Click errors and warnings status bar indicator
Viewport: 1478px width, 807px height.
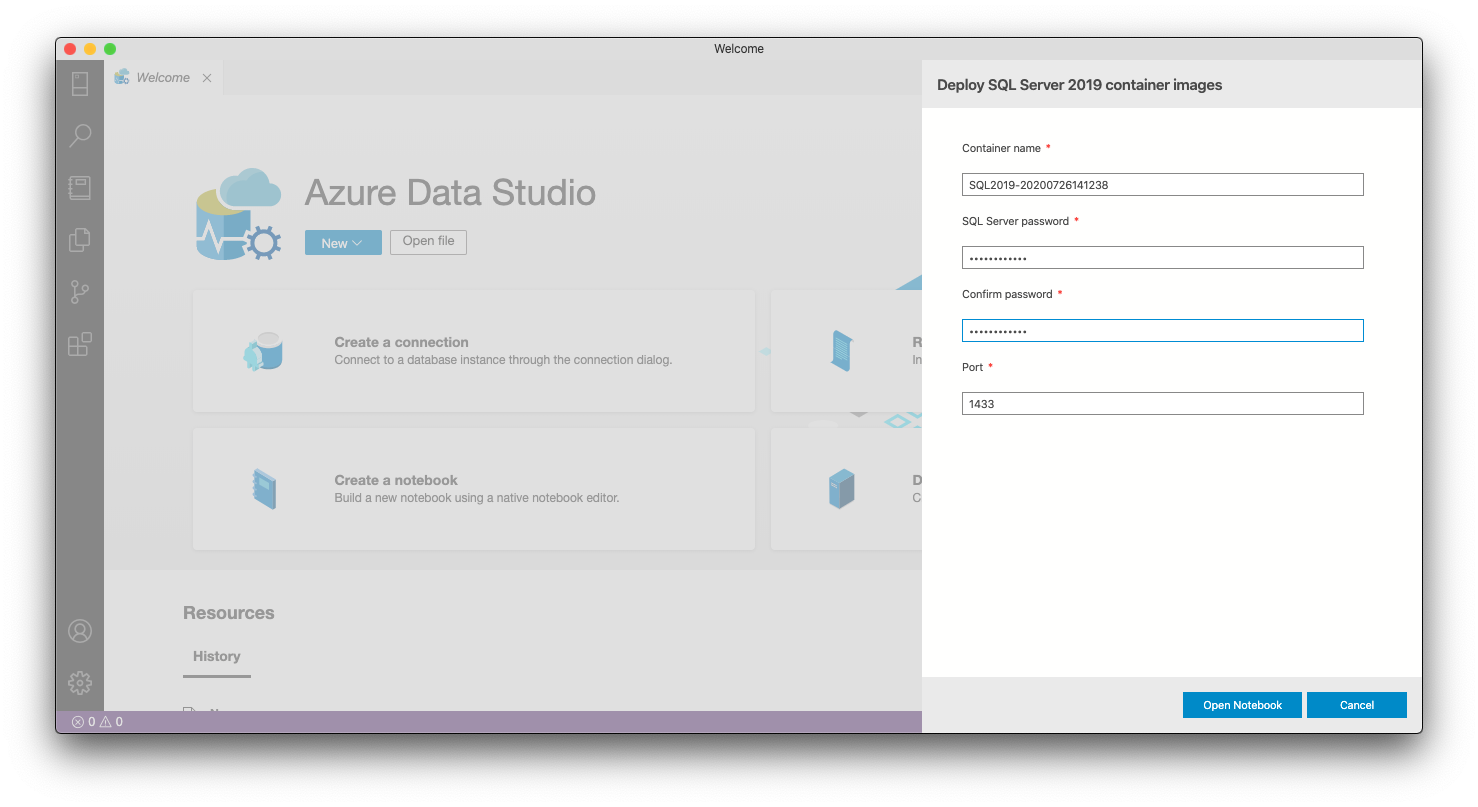tap(97, 721)
